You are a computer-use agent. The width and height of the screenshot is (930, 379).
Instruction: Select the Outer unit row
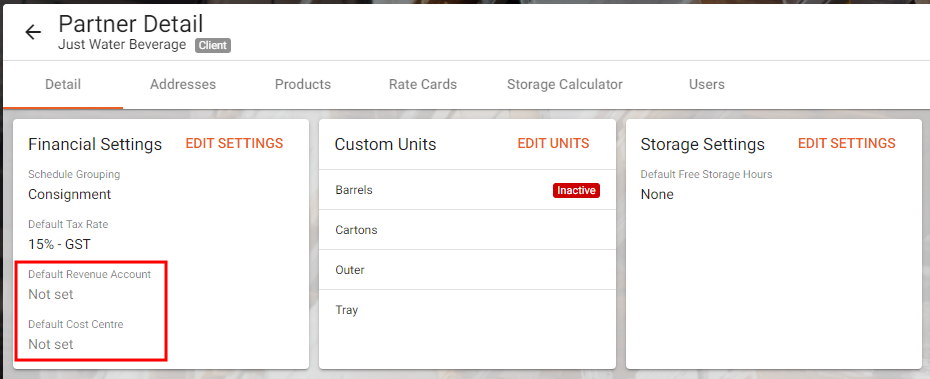tap(467, 270)
